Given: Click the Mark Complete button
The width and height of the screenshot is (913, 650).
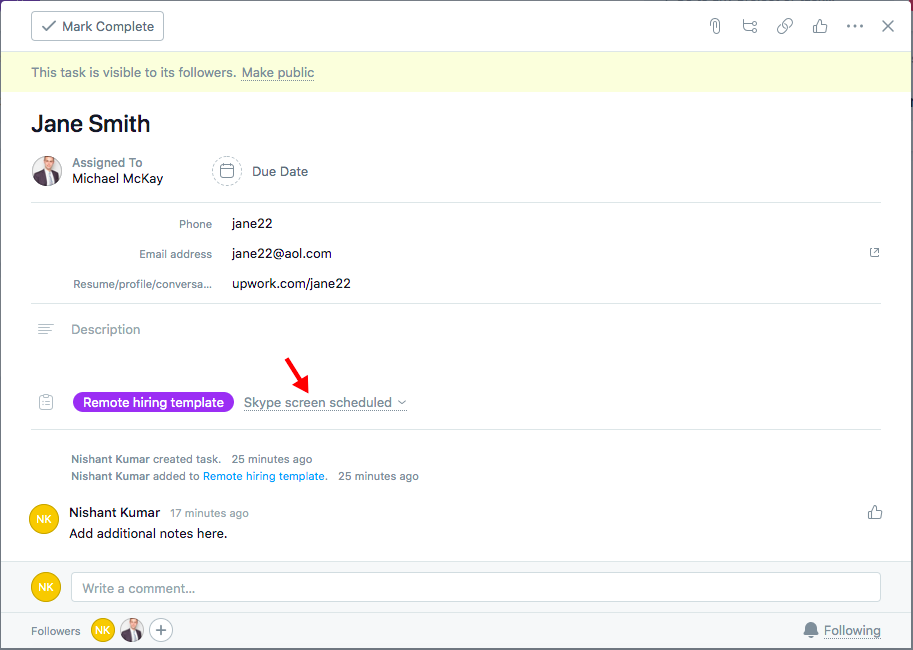Looking at the screenshot, I should [97, 26].
